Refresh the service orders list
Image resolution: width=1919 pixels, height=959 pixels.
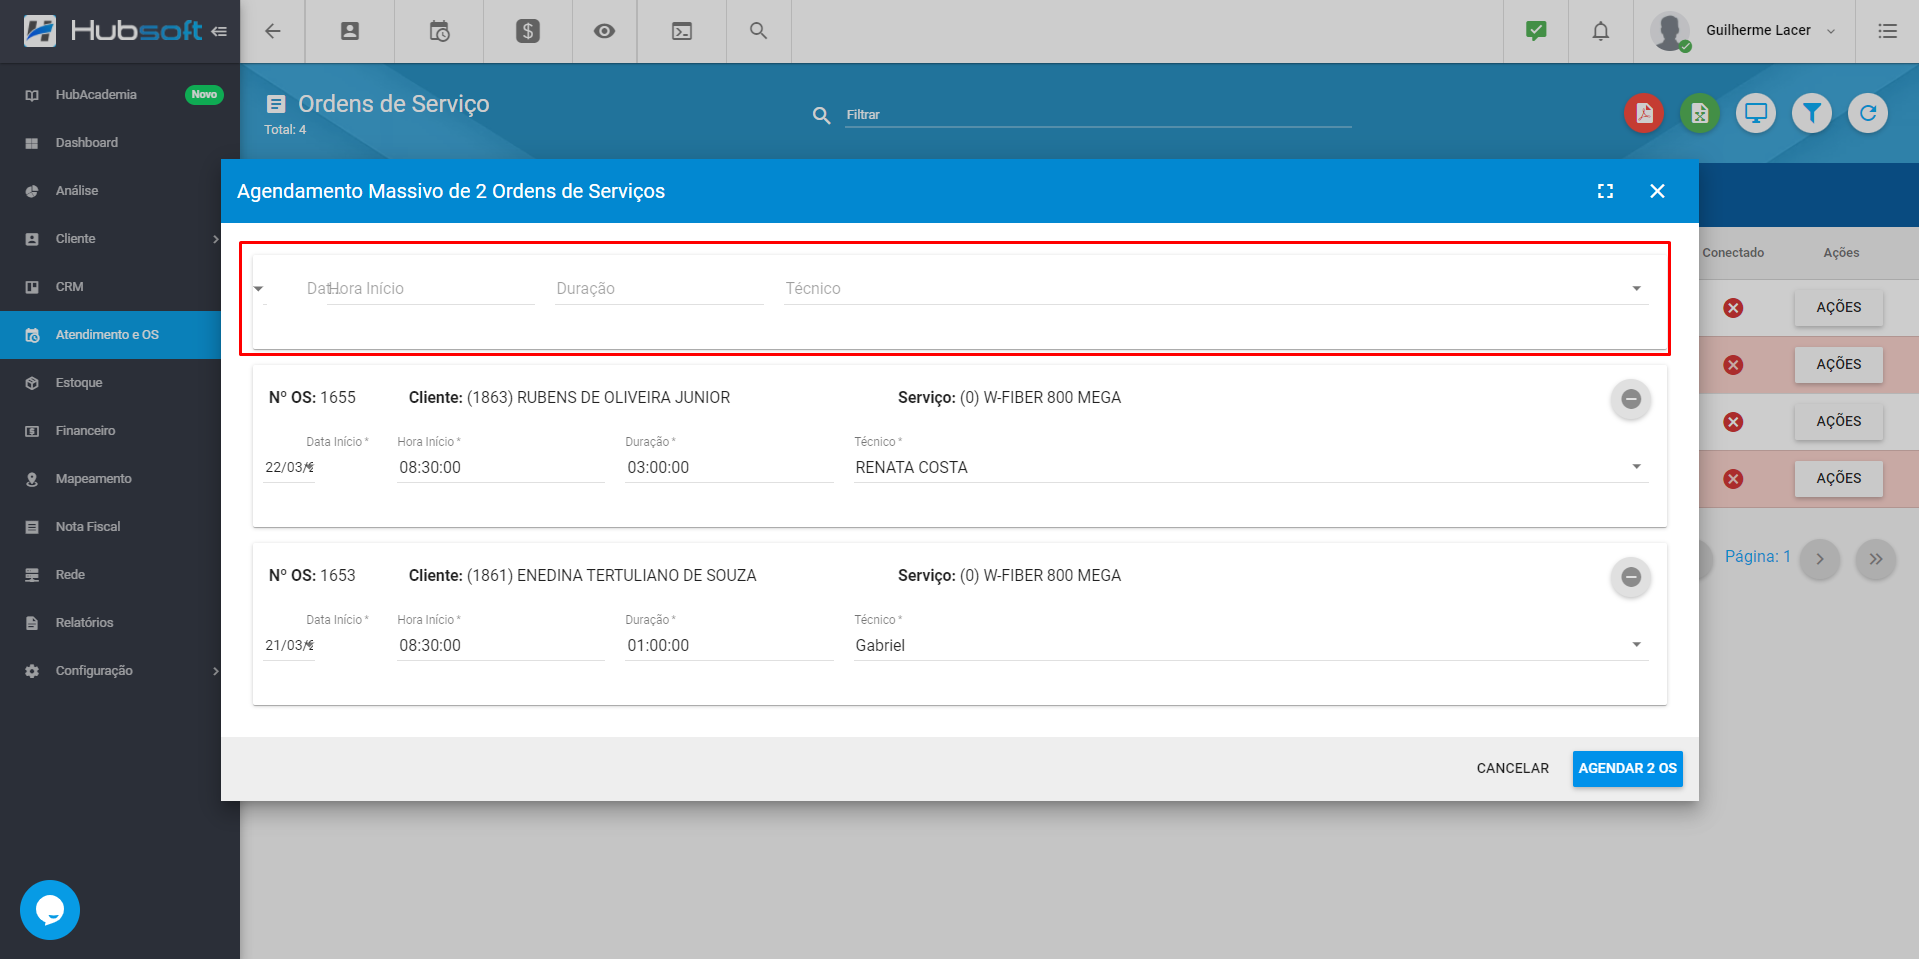coord(1868,113)
